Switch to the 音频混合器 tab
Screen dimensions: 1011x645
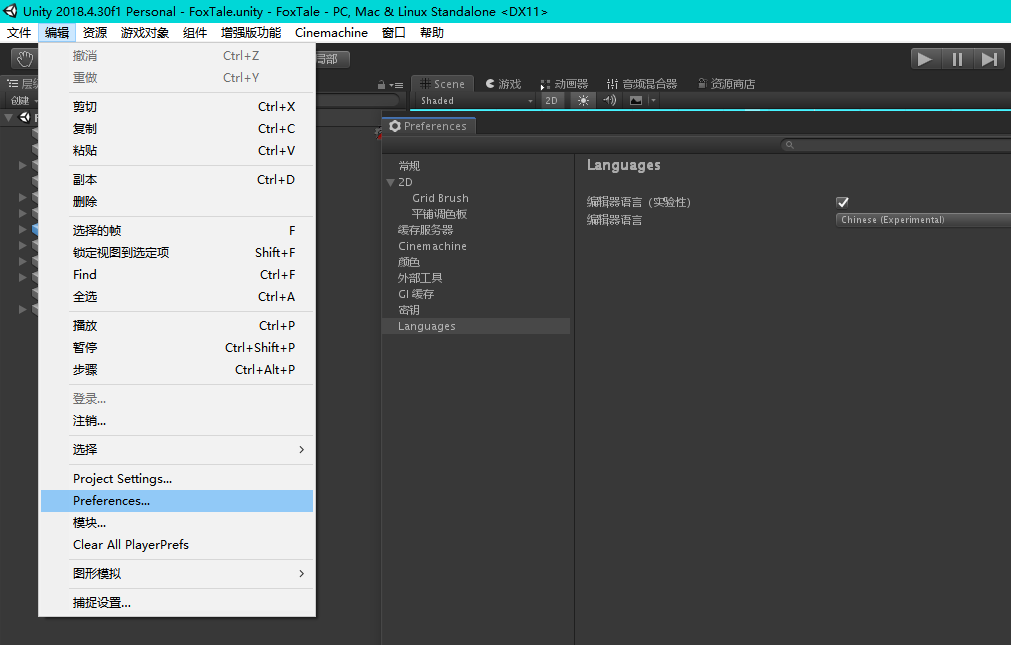(642, 84)
